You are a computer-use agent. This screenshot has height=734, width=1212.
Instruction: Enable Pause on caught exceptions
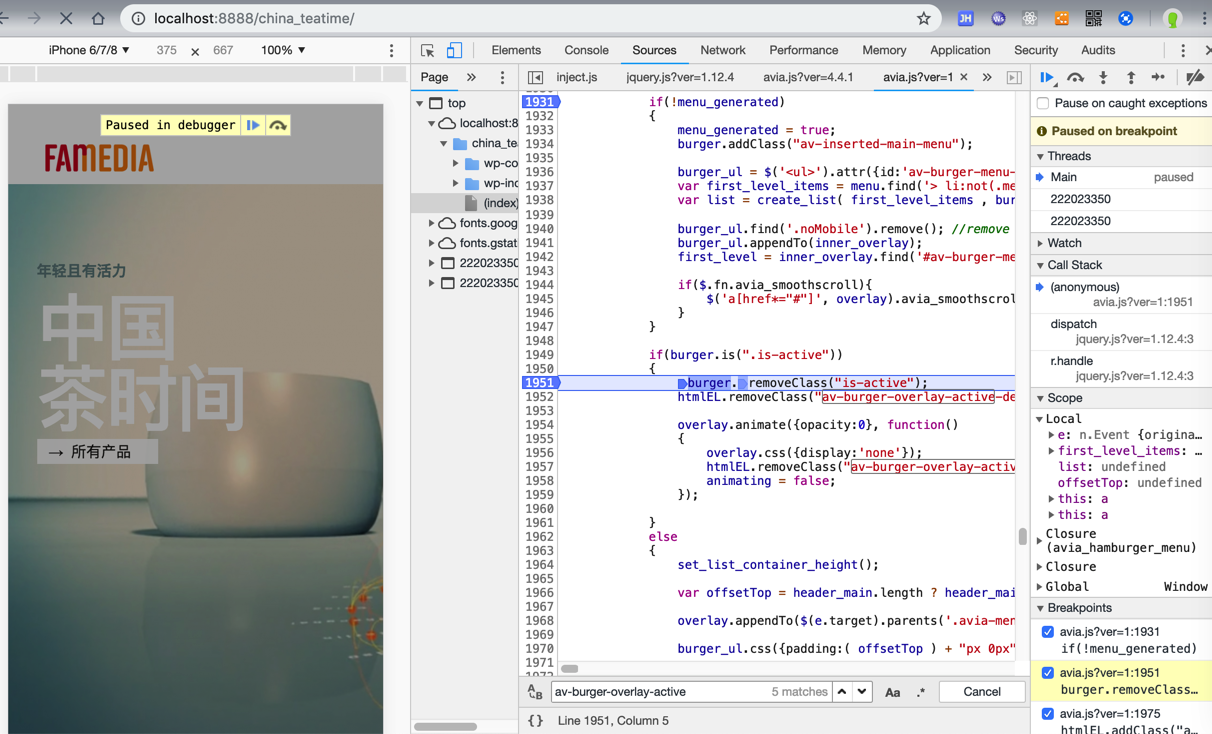coord(1043,103)
